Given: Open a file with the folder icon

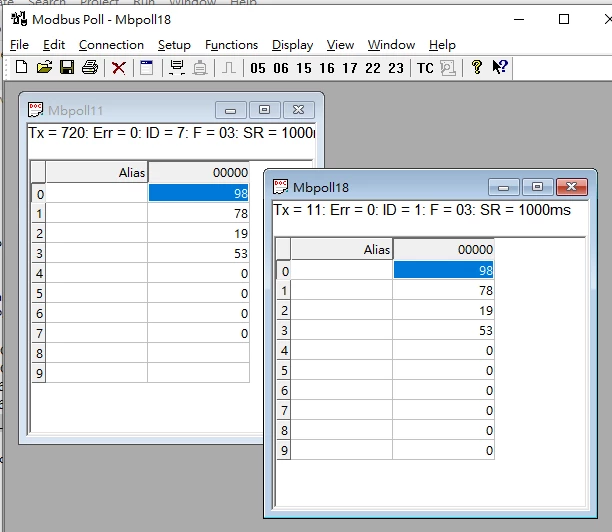Looking at the screenshot, I should tap(44, 67).
